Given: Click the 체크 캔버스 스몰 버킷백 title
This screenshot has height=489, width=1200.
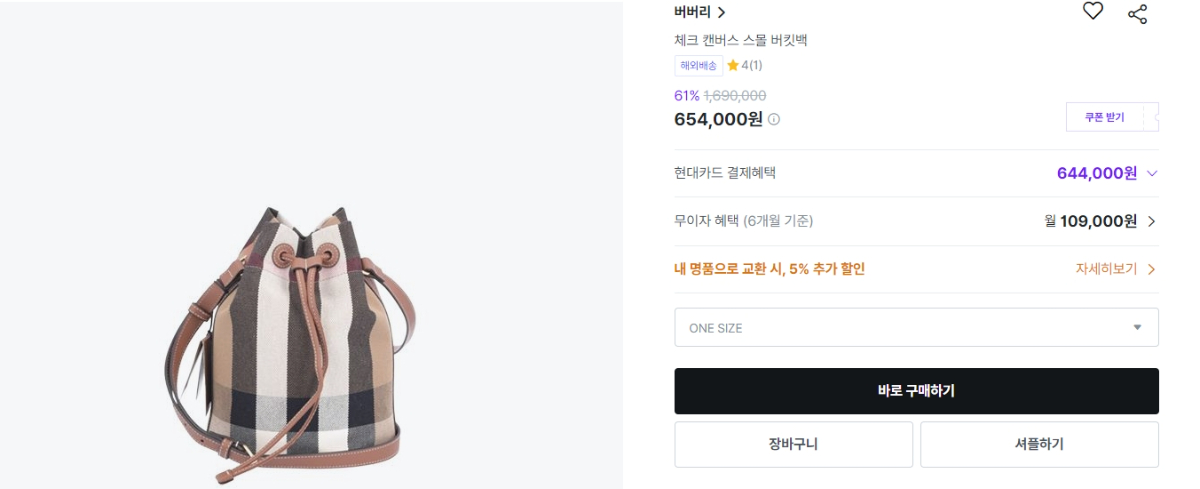Looking at the screenshot, I should pyautogui.click(x=741, y=41).
